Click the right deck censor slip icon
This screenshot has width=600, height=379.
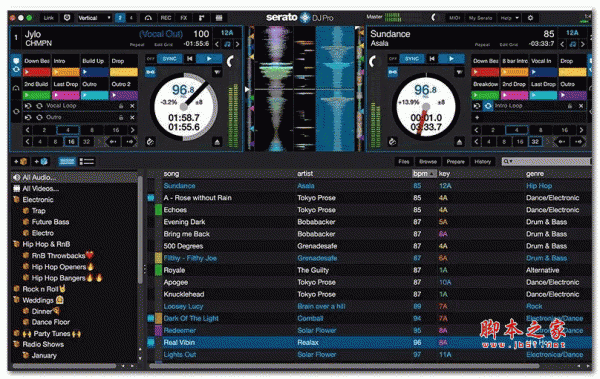click(392, 142)
